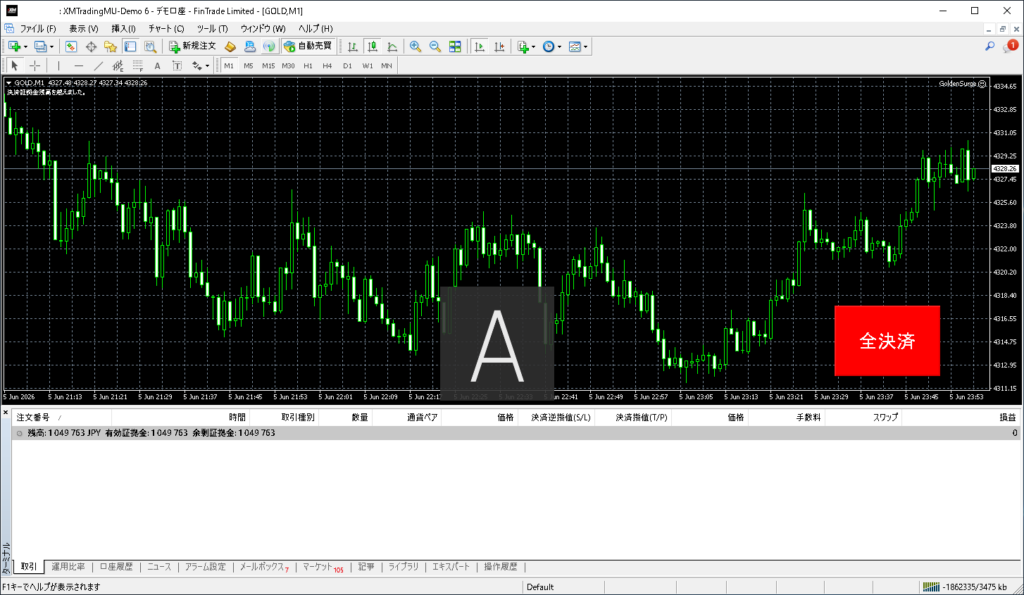The image size is (1024, 595).
Task: Open search with the magnifier icon at top right
Action: point(990,46)
